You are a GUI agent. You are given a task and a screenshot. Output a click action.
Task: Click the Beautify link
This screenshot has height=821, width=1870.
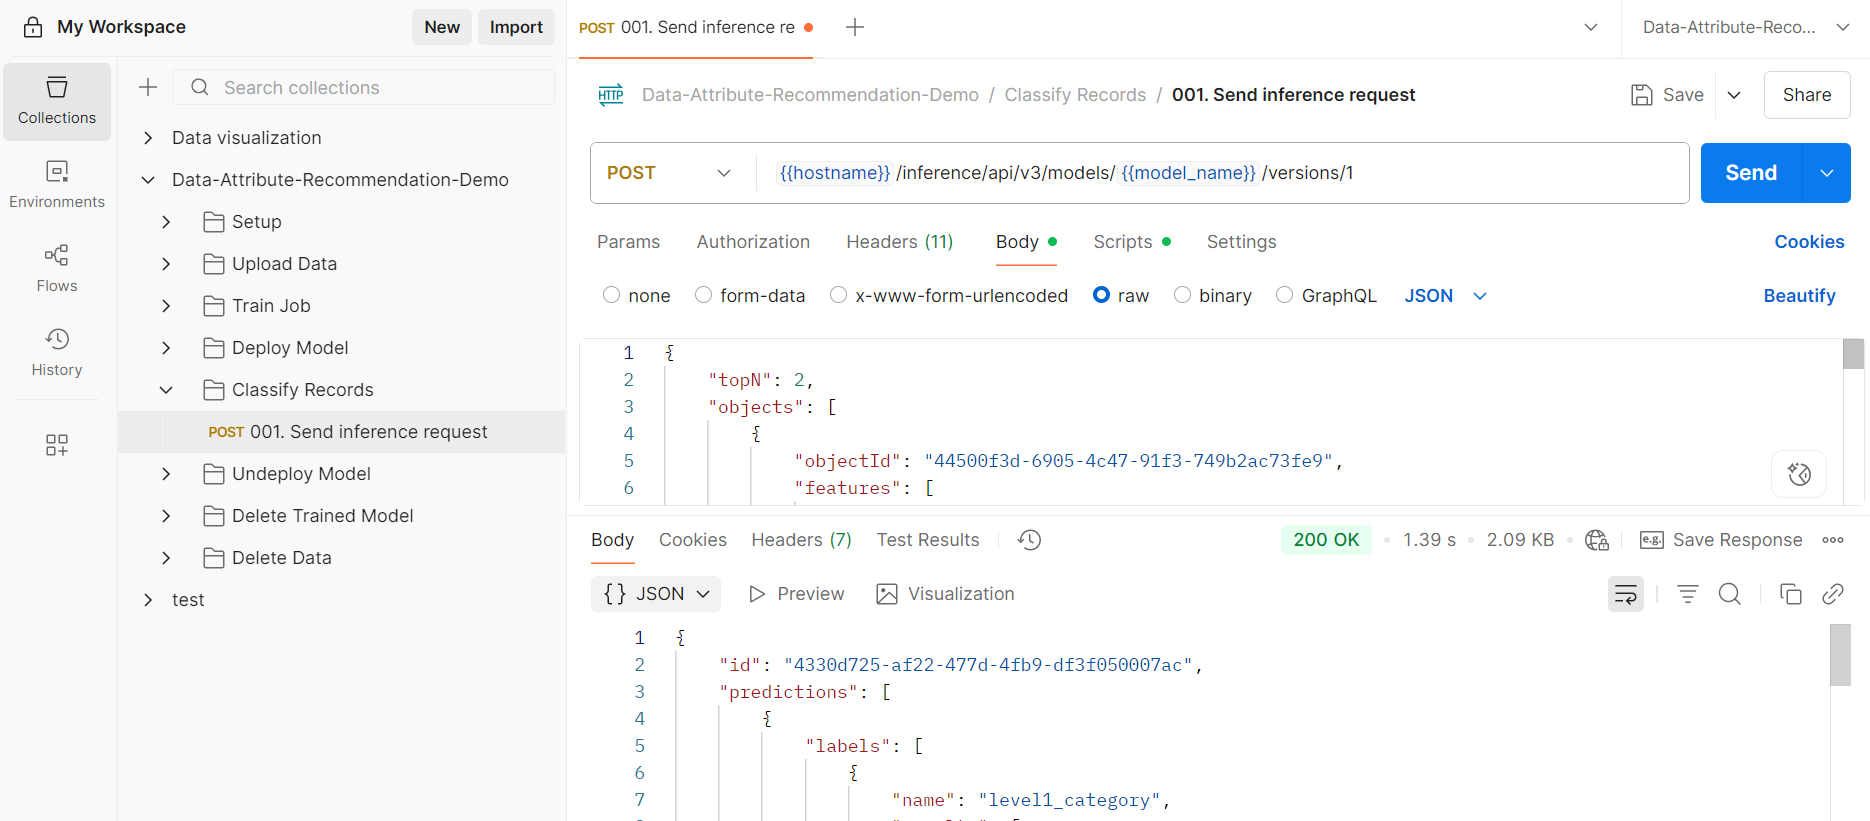(1799, 296)
